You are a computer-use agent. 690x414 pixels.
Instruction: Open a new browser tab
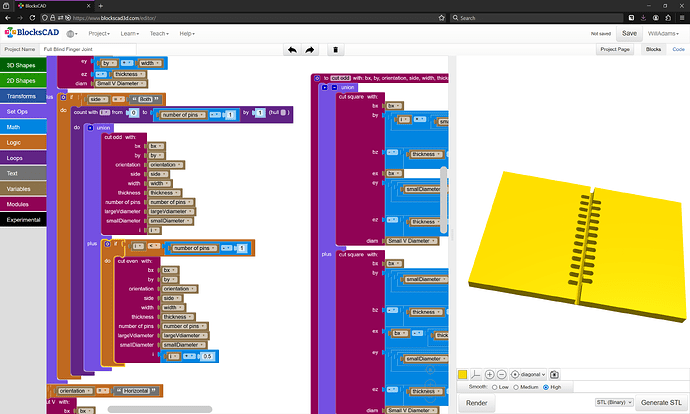click(x=100, y=6)
